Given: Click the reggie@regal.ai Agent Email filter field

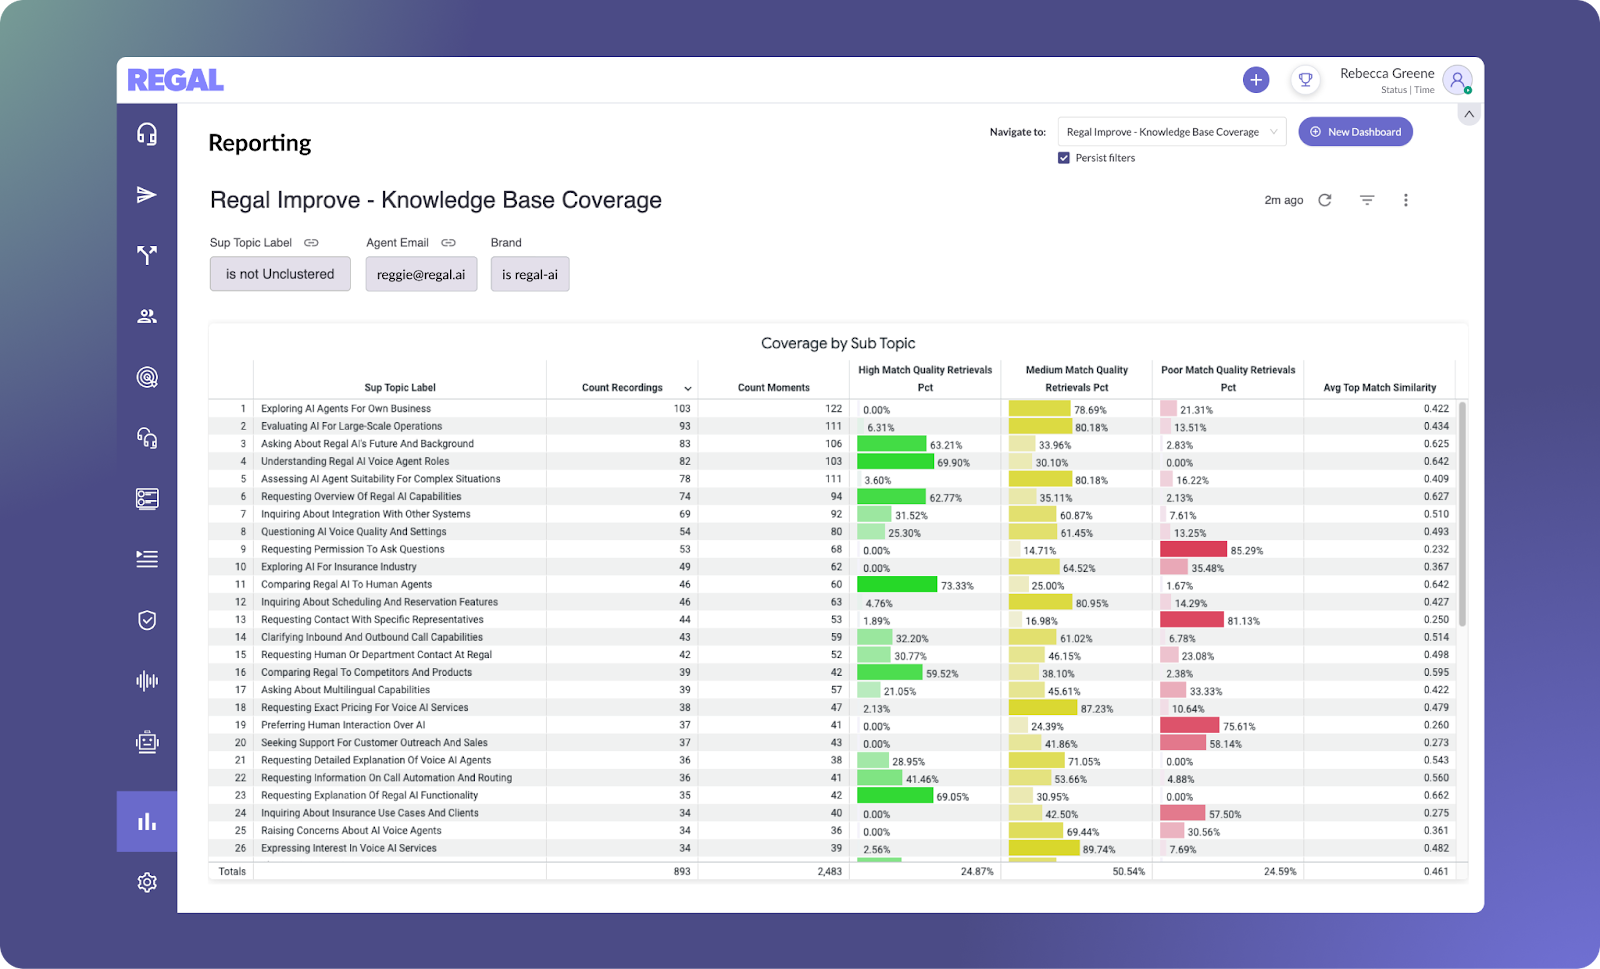Looking at the screenshot, I should pos(421,274).
